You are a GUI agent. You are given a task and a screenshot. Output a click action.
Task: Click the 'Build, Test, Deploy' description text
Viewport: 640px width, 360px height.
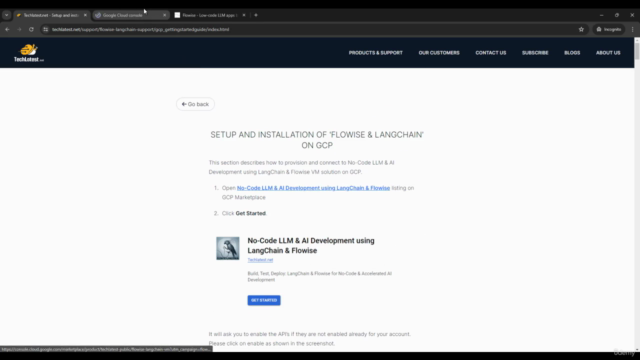tap(320, 276)
